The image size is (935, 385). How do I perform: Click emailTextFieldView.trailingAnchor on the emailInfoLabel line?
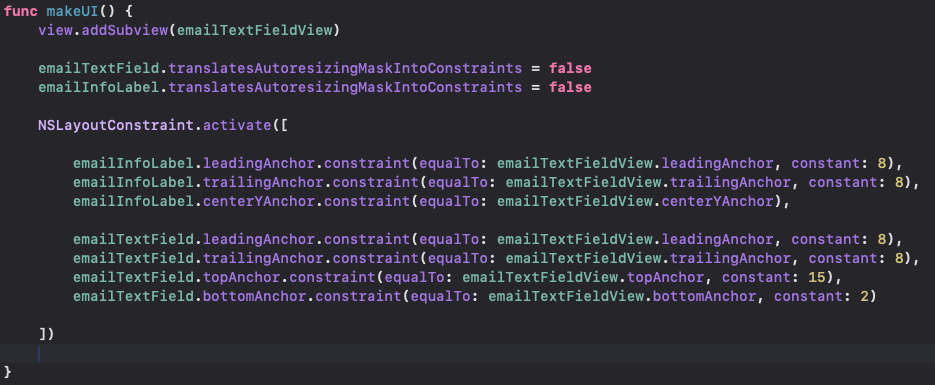click(647, 182)
